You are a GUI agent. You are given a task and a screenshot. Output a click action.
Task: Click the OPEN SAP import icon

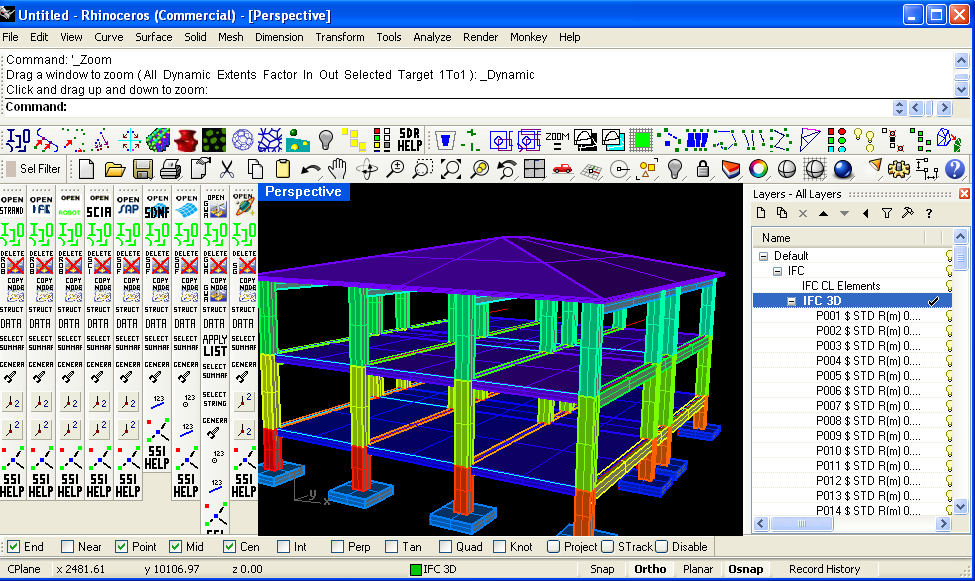(128, 205)
